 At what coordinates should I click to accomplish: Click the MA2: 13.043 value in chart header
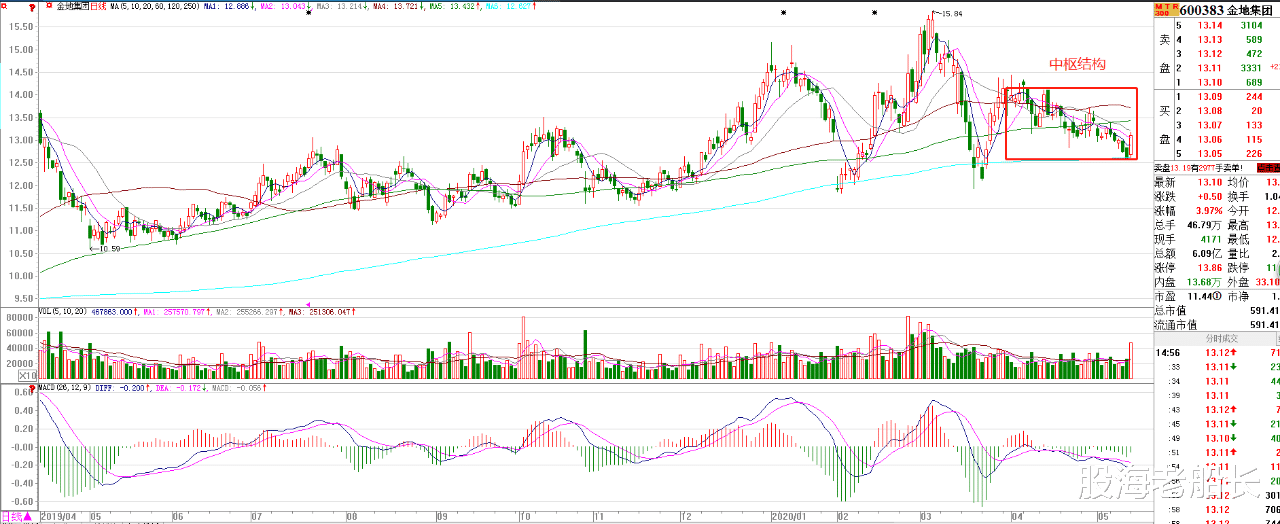tap(286, 6)
